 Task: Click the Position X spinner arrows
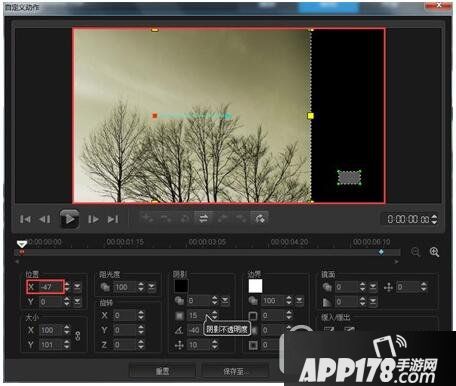[x=67, y=287]
